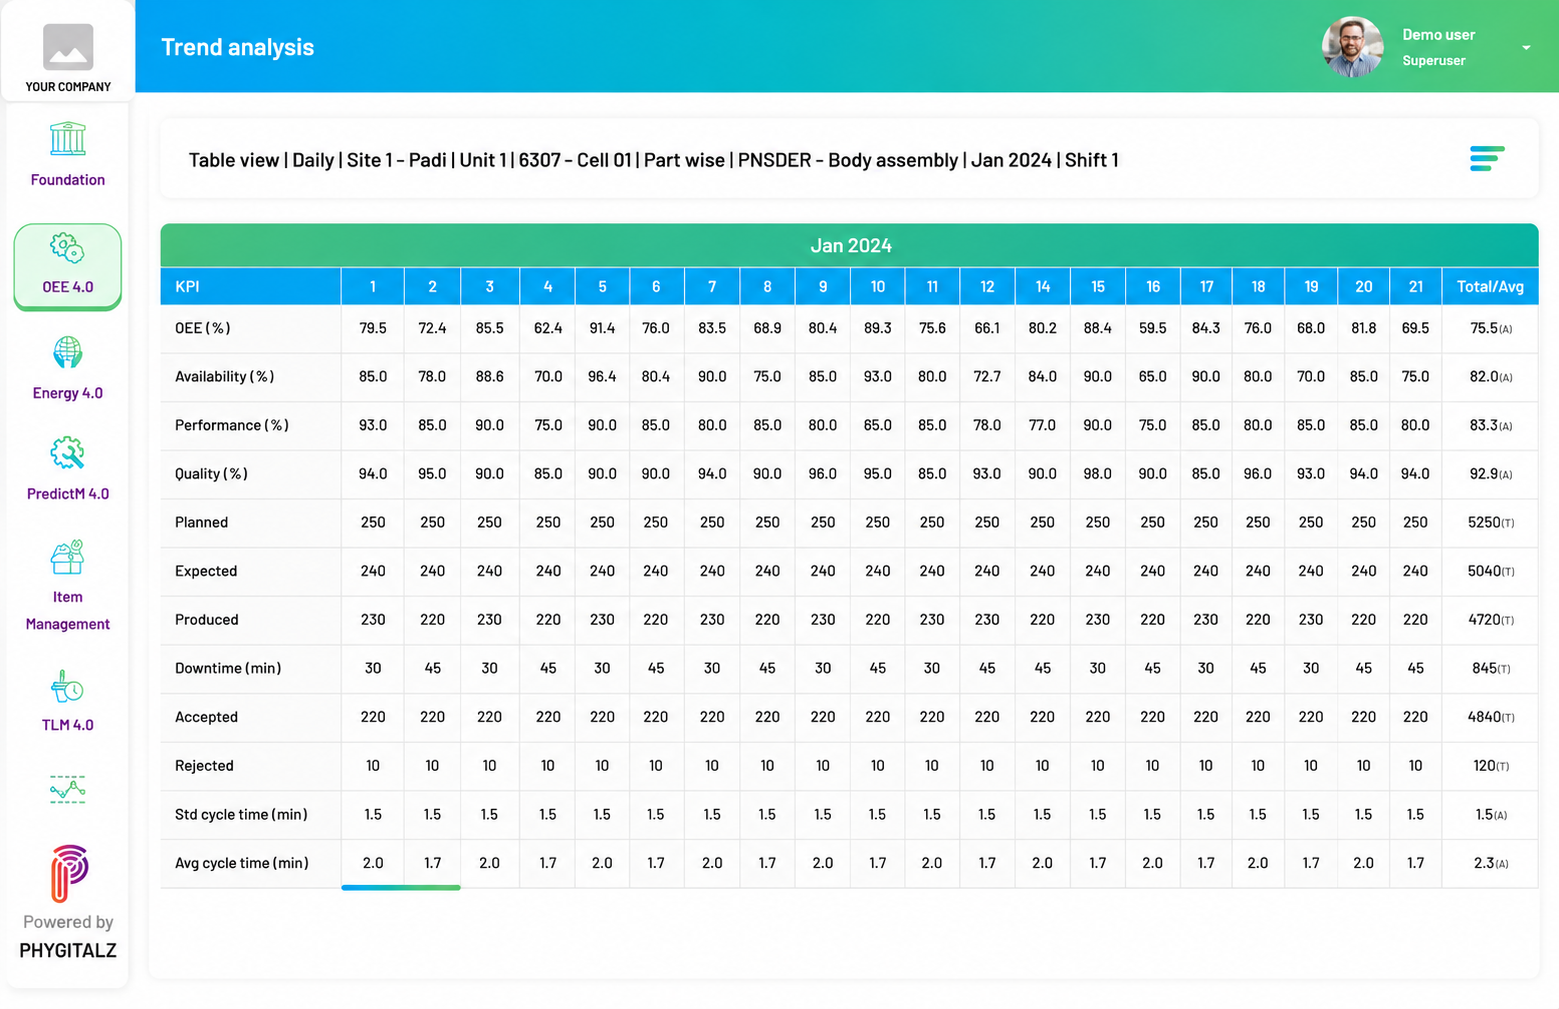This screenshot has width=1559, height=1009.
Task: Click the Accepted row label
Action: click(206, 717)
